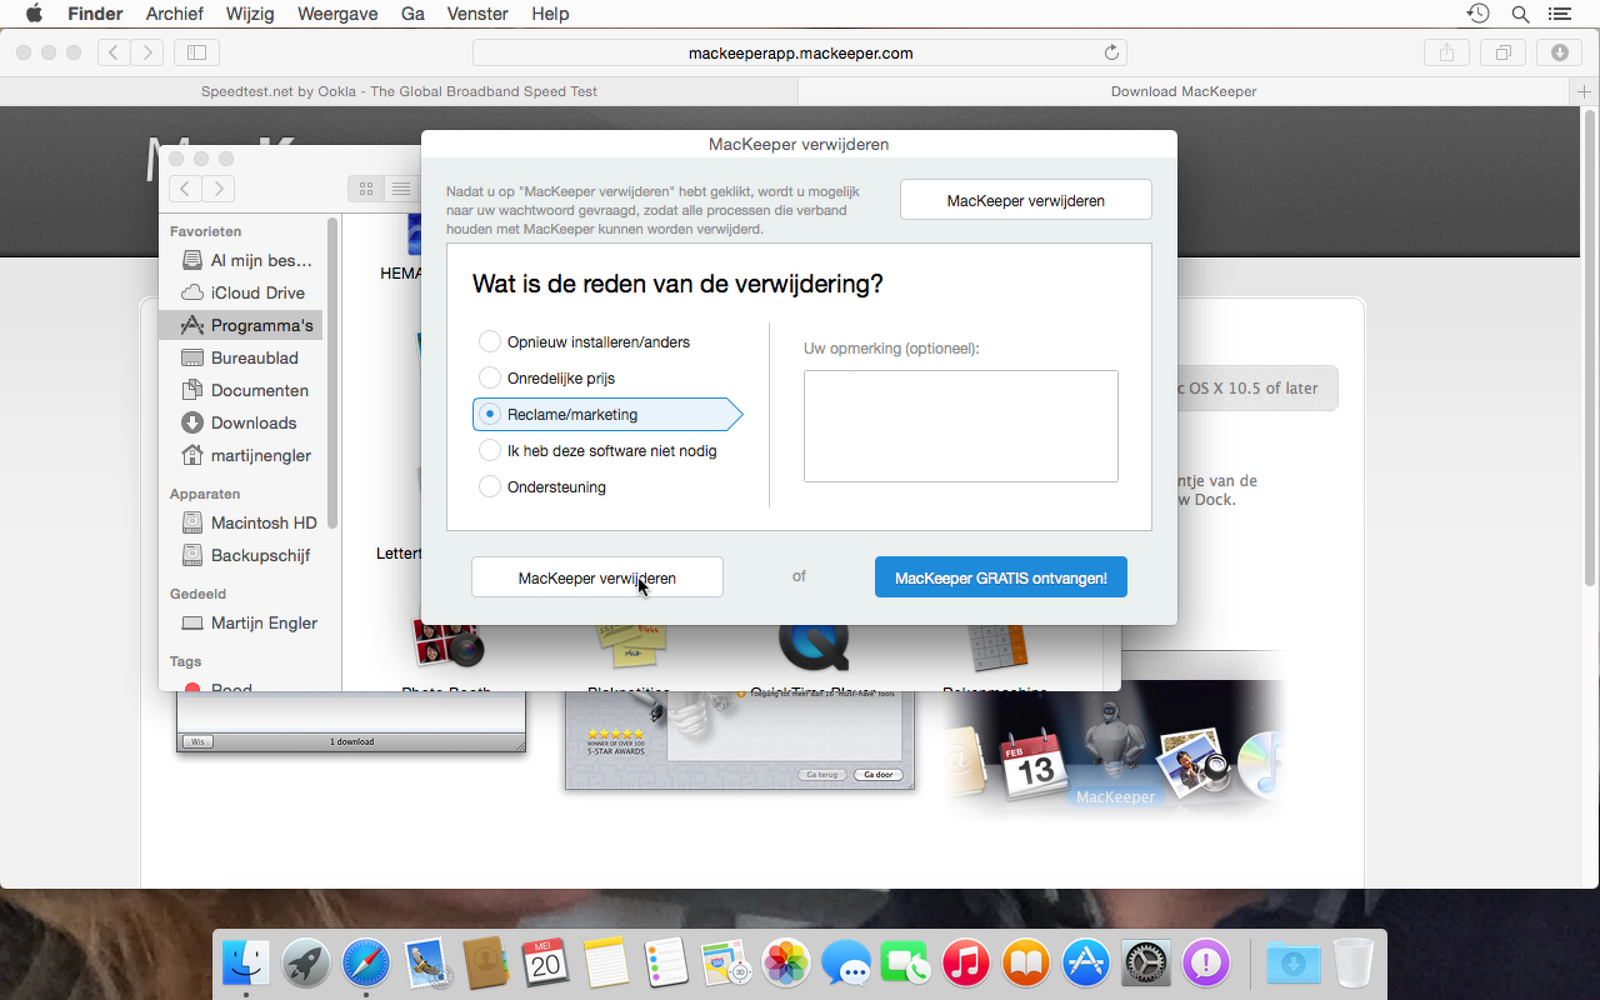Open System Preferences gear in Dock
The width and height of the screenshot is (1600, 1000).
[x=1146, y=963]
